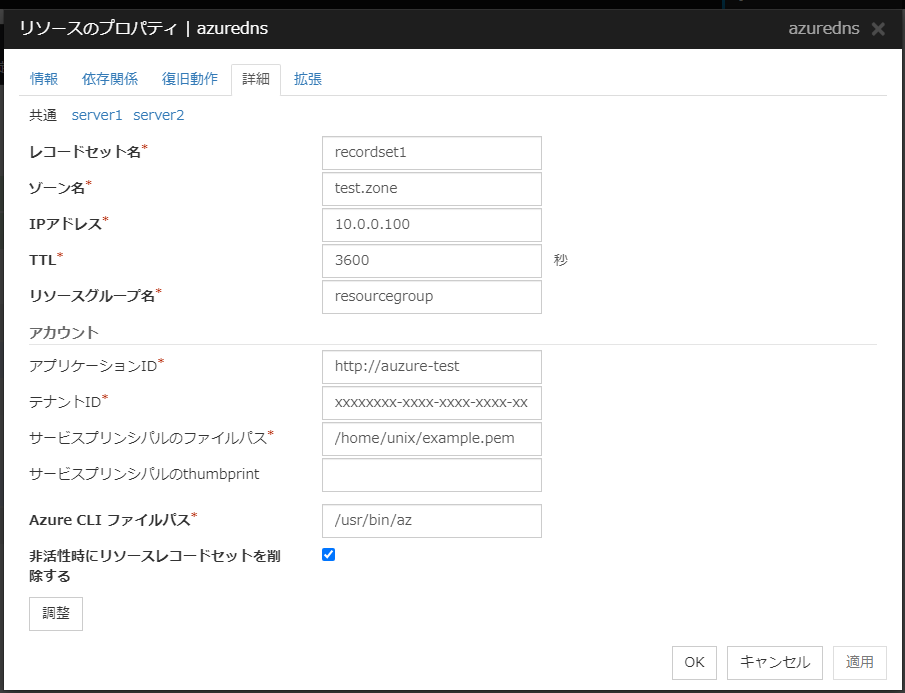Screen dimensions: 905x693
Task: Open the server1 settings link
Action: click(97, 115)
